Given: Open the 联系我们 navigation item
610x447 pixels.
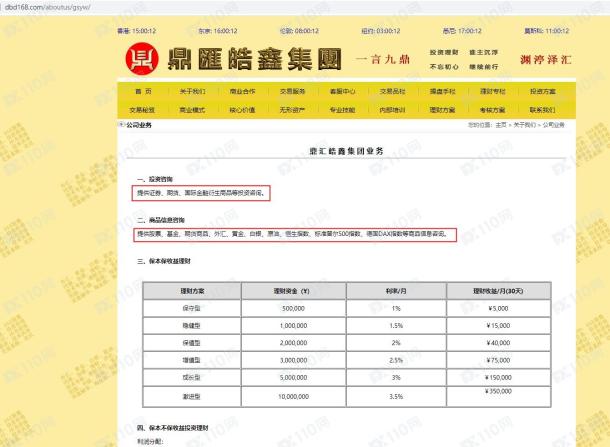Looking at the screenshot, I should click(542, 110).
